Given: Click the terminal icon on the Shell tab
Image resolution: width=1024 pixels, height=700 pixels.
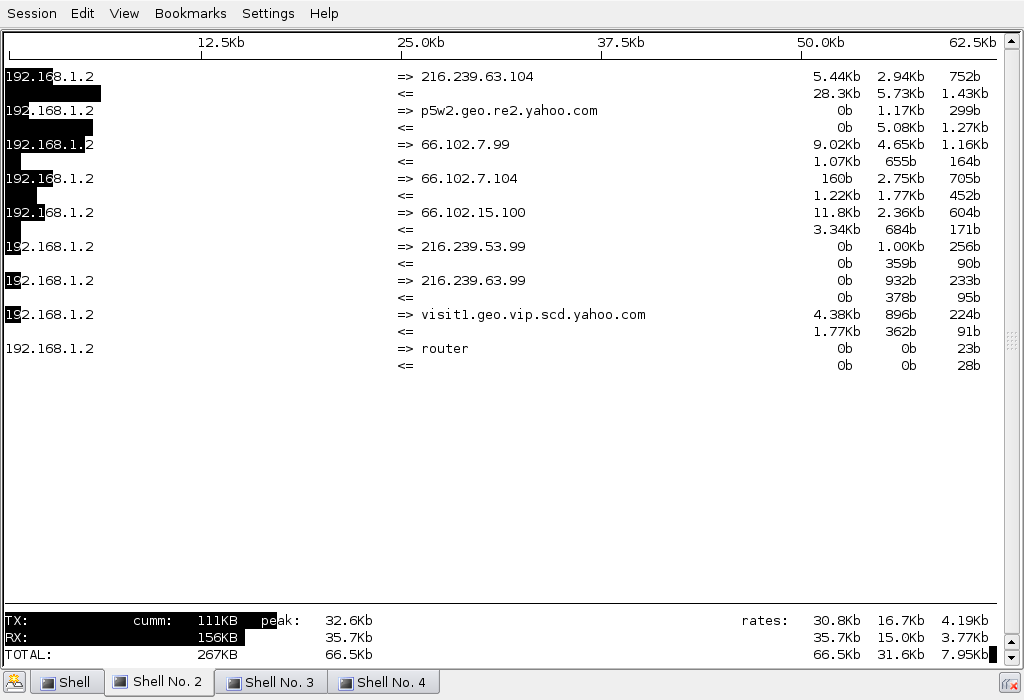Looking at the screenshot, I should (46, 682).
